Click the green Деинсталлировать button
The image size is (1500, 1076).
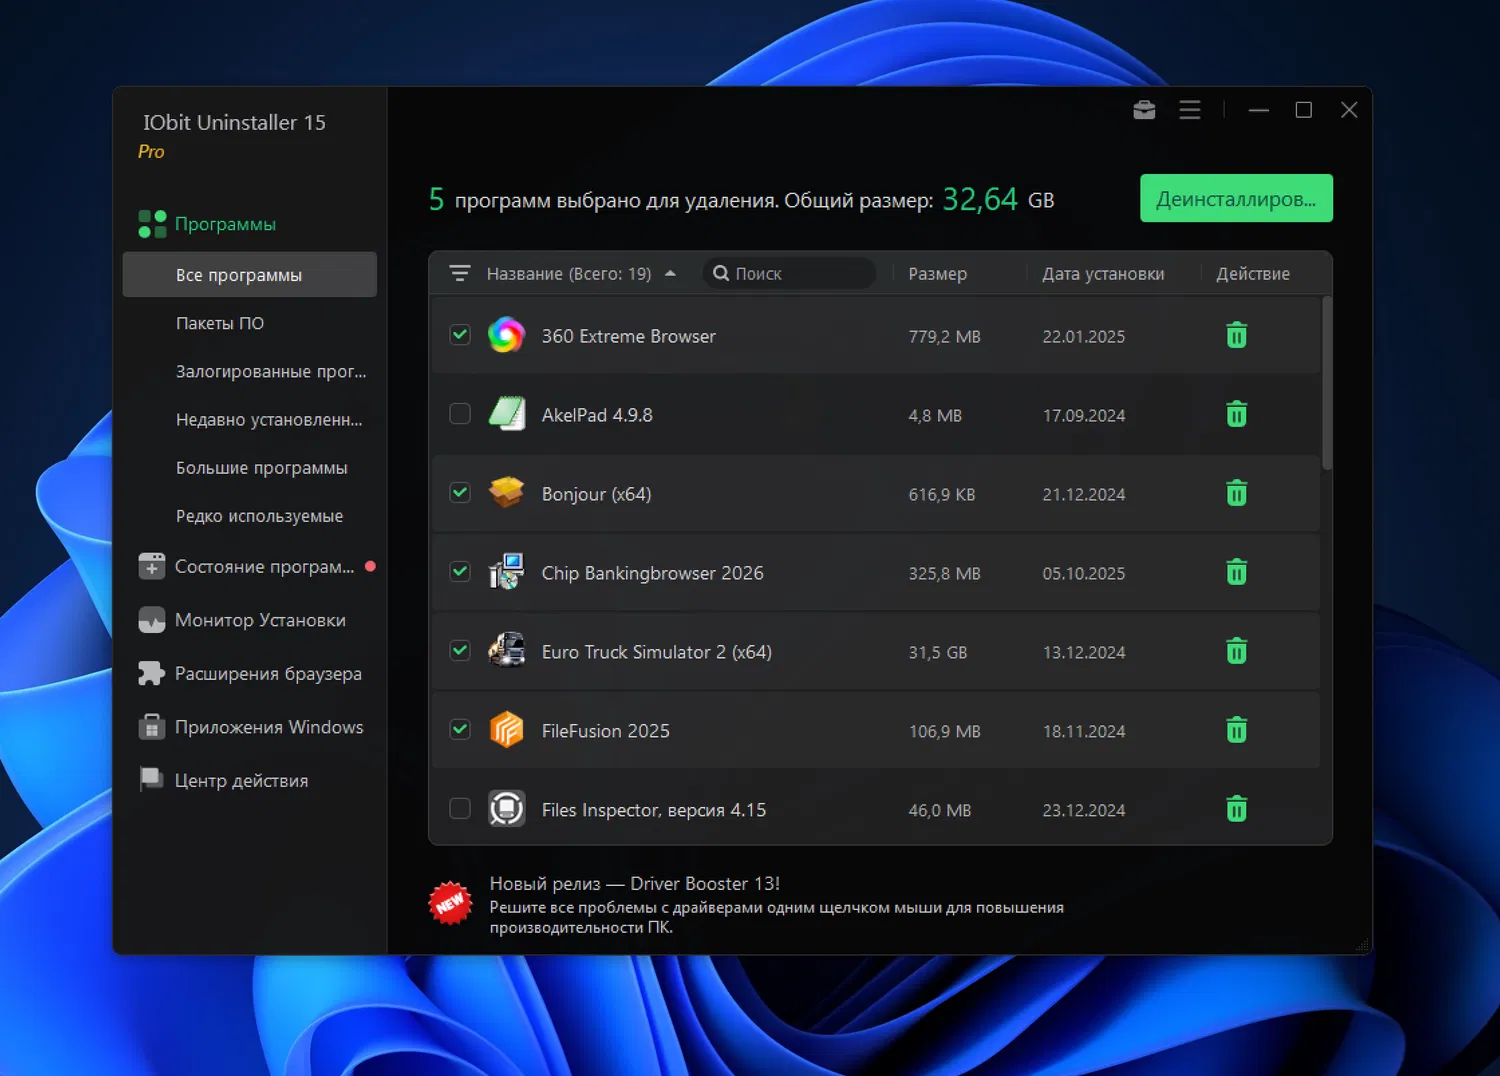[1236, 198]
